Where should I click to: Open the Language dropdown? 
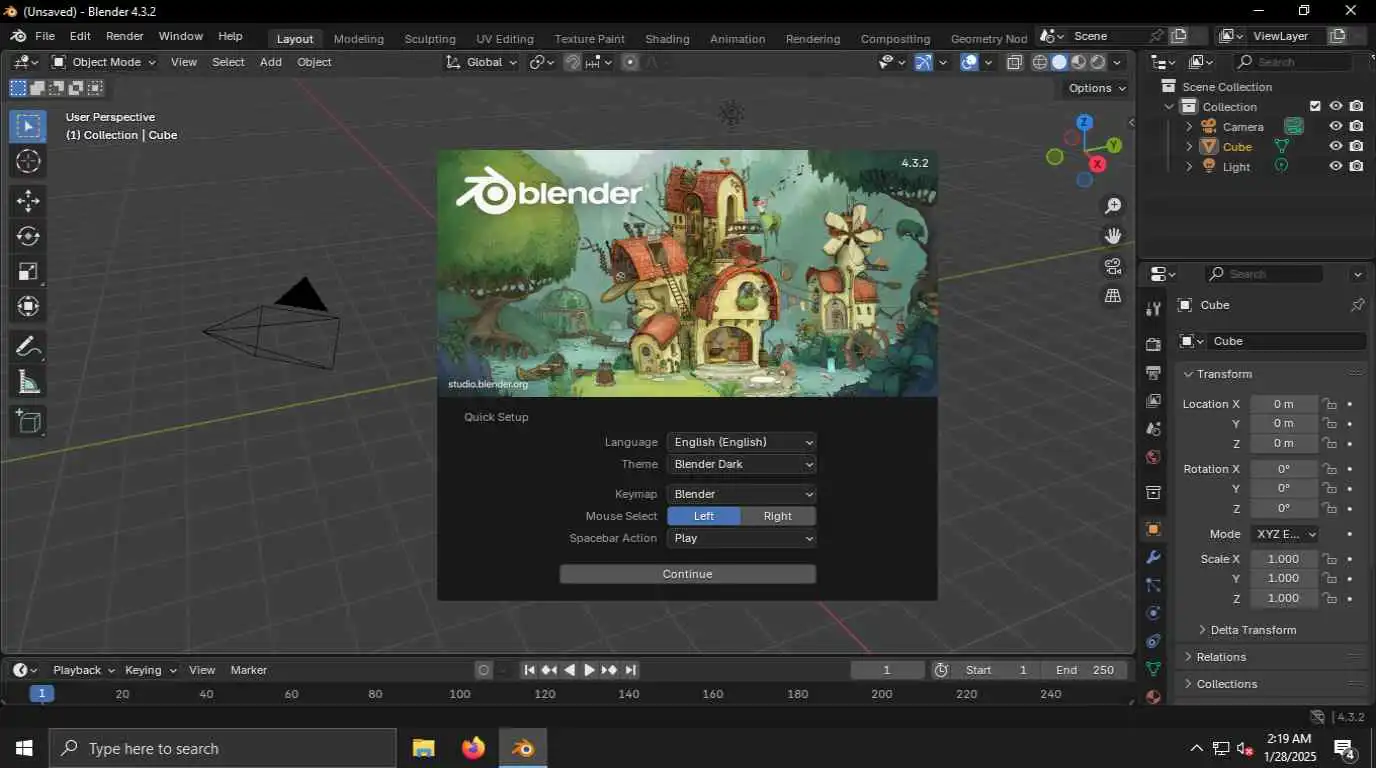(741, 442)
